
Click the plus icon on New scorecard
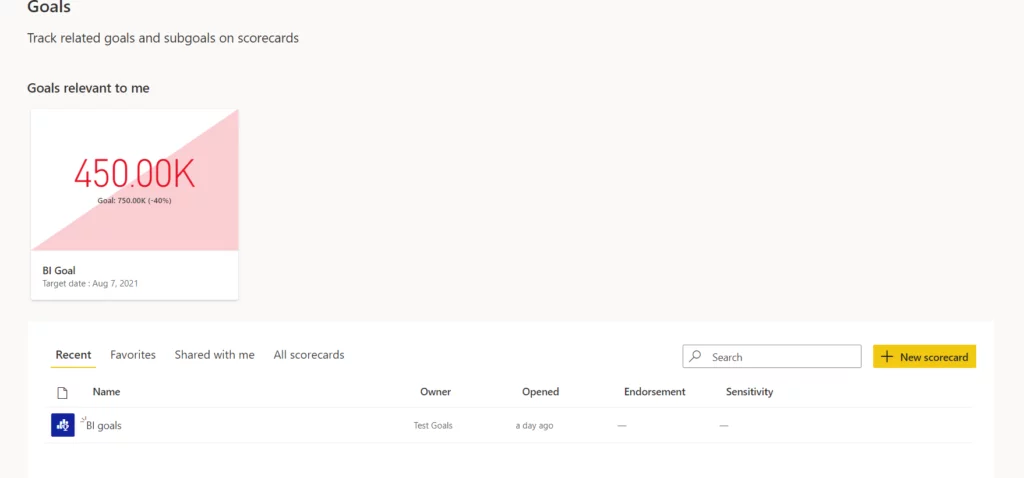coord(886,357)
